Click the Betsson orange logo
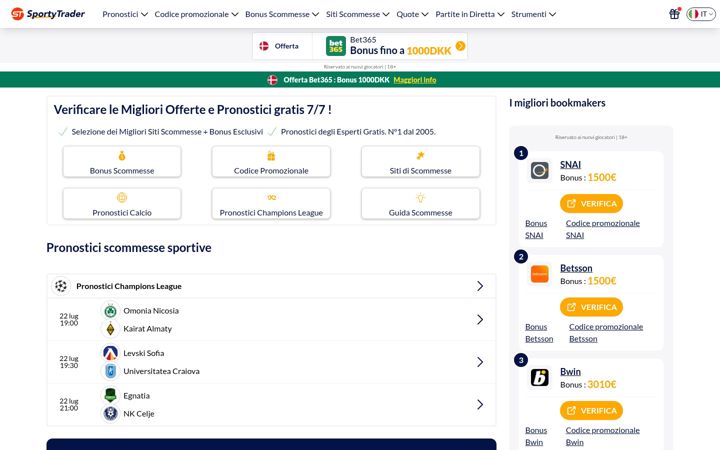 click(x=540, y=274)
